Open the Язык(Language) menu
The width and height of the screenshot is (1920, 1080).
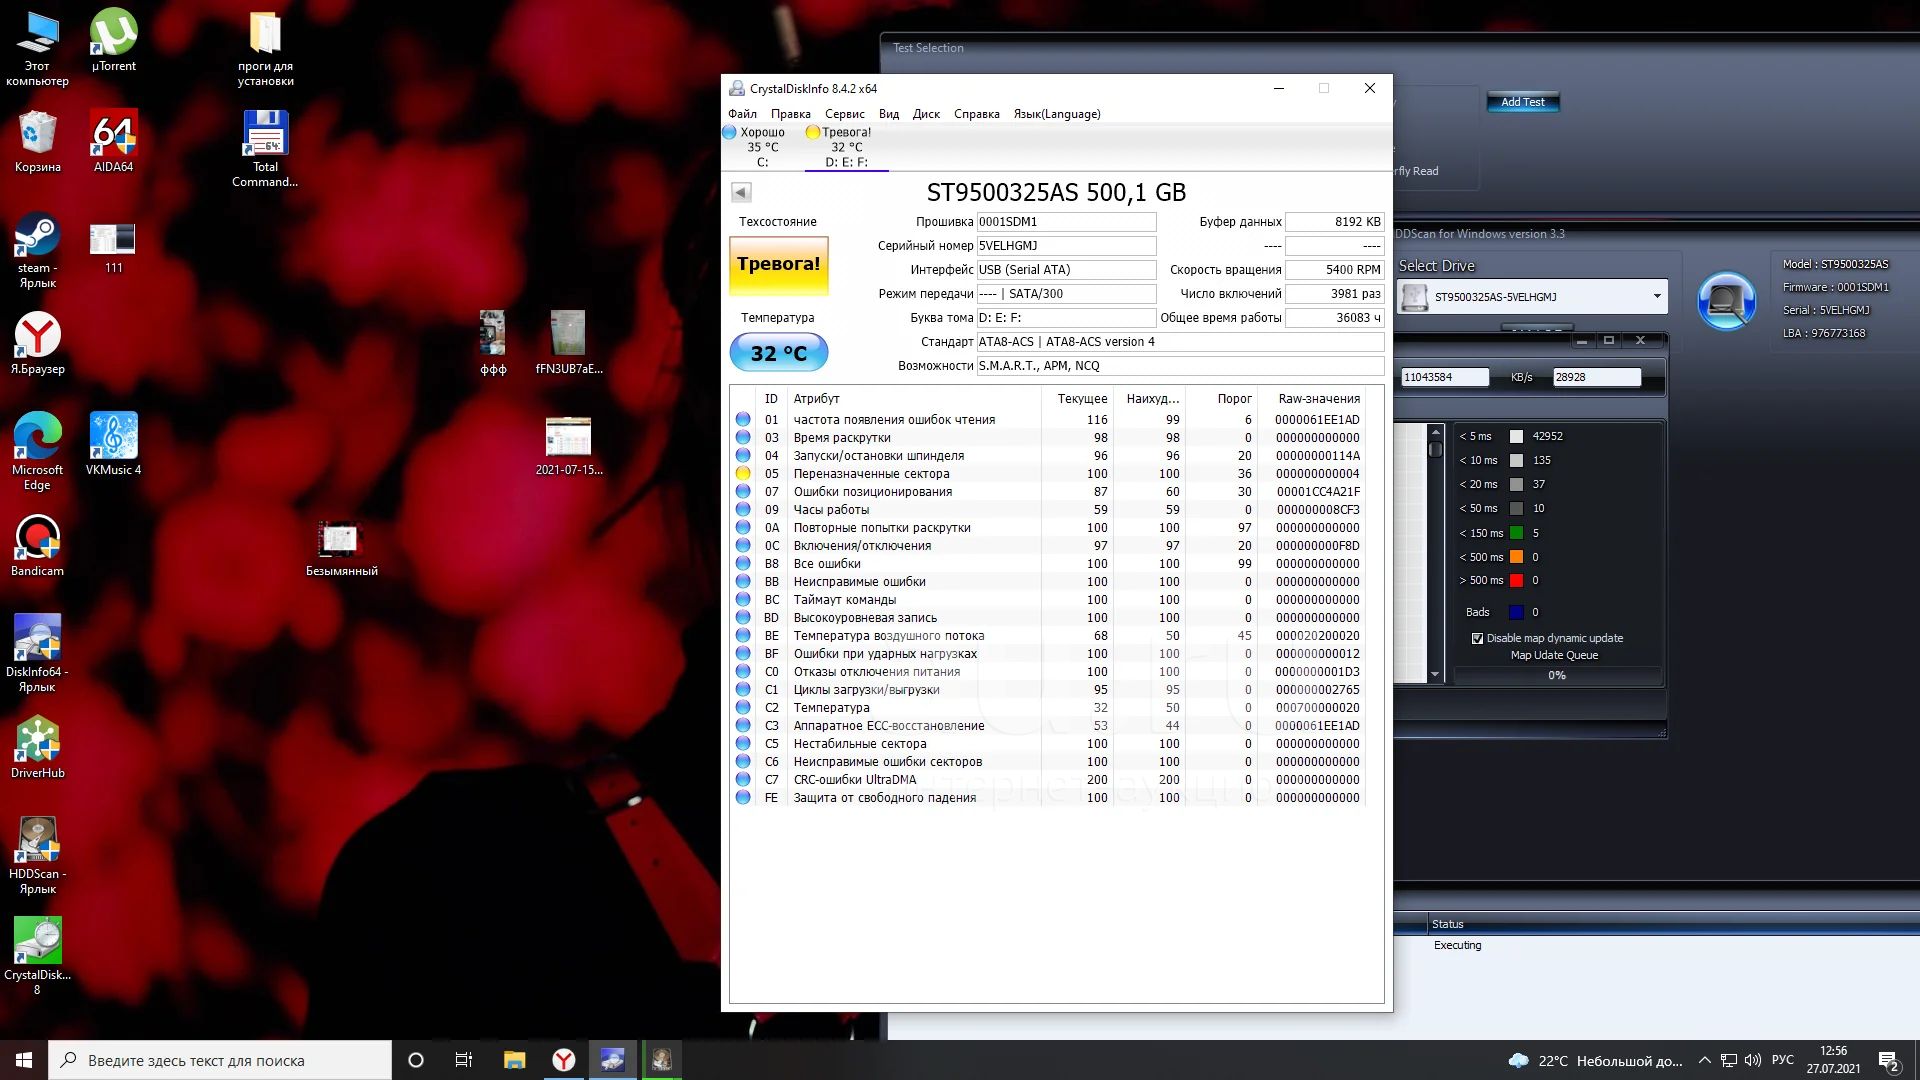tap(1057, 114)
